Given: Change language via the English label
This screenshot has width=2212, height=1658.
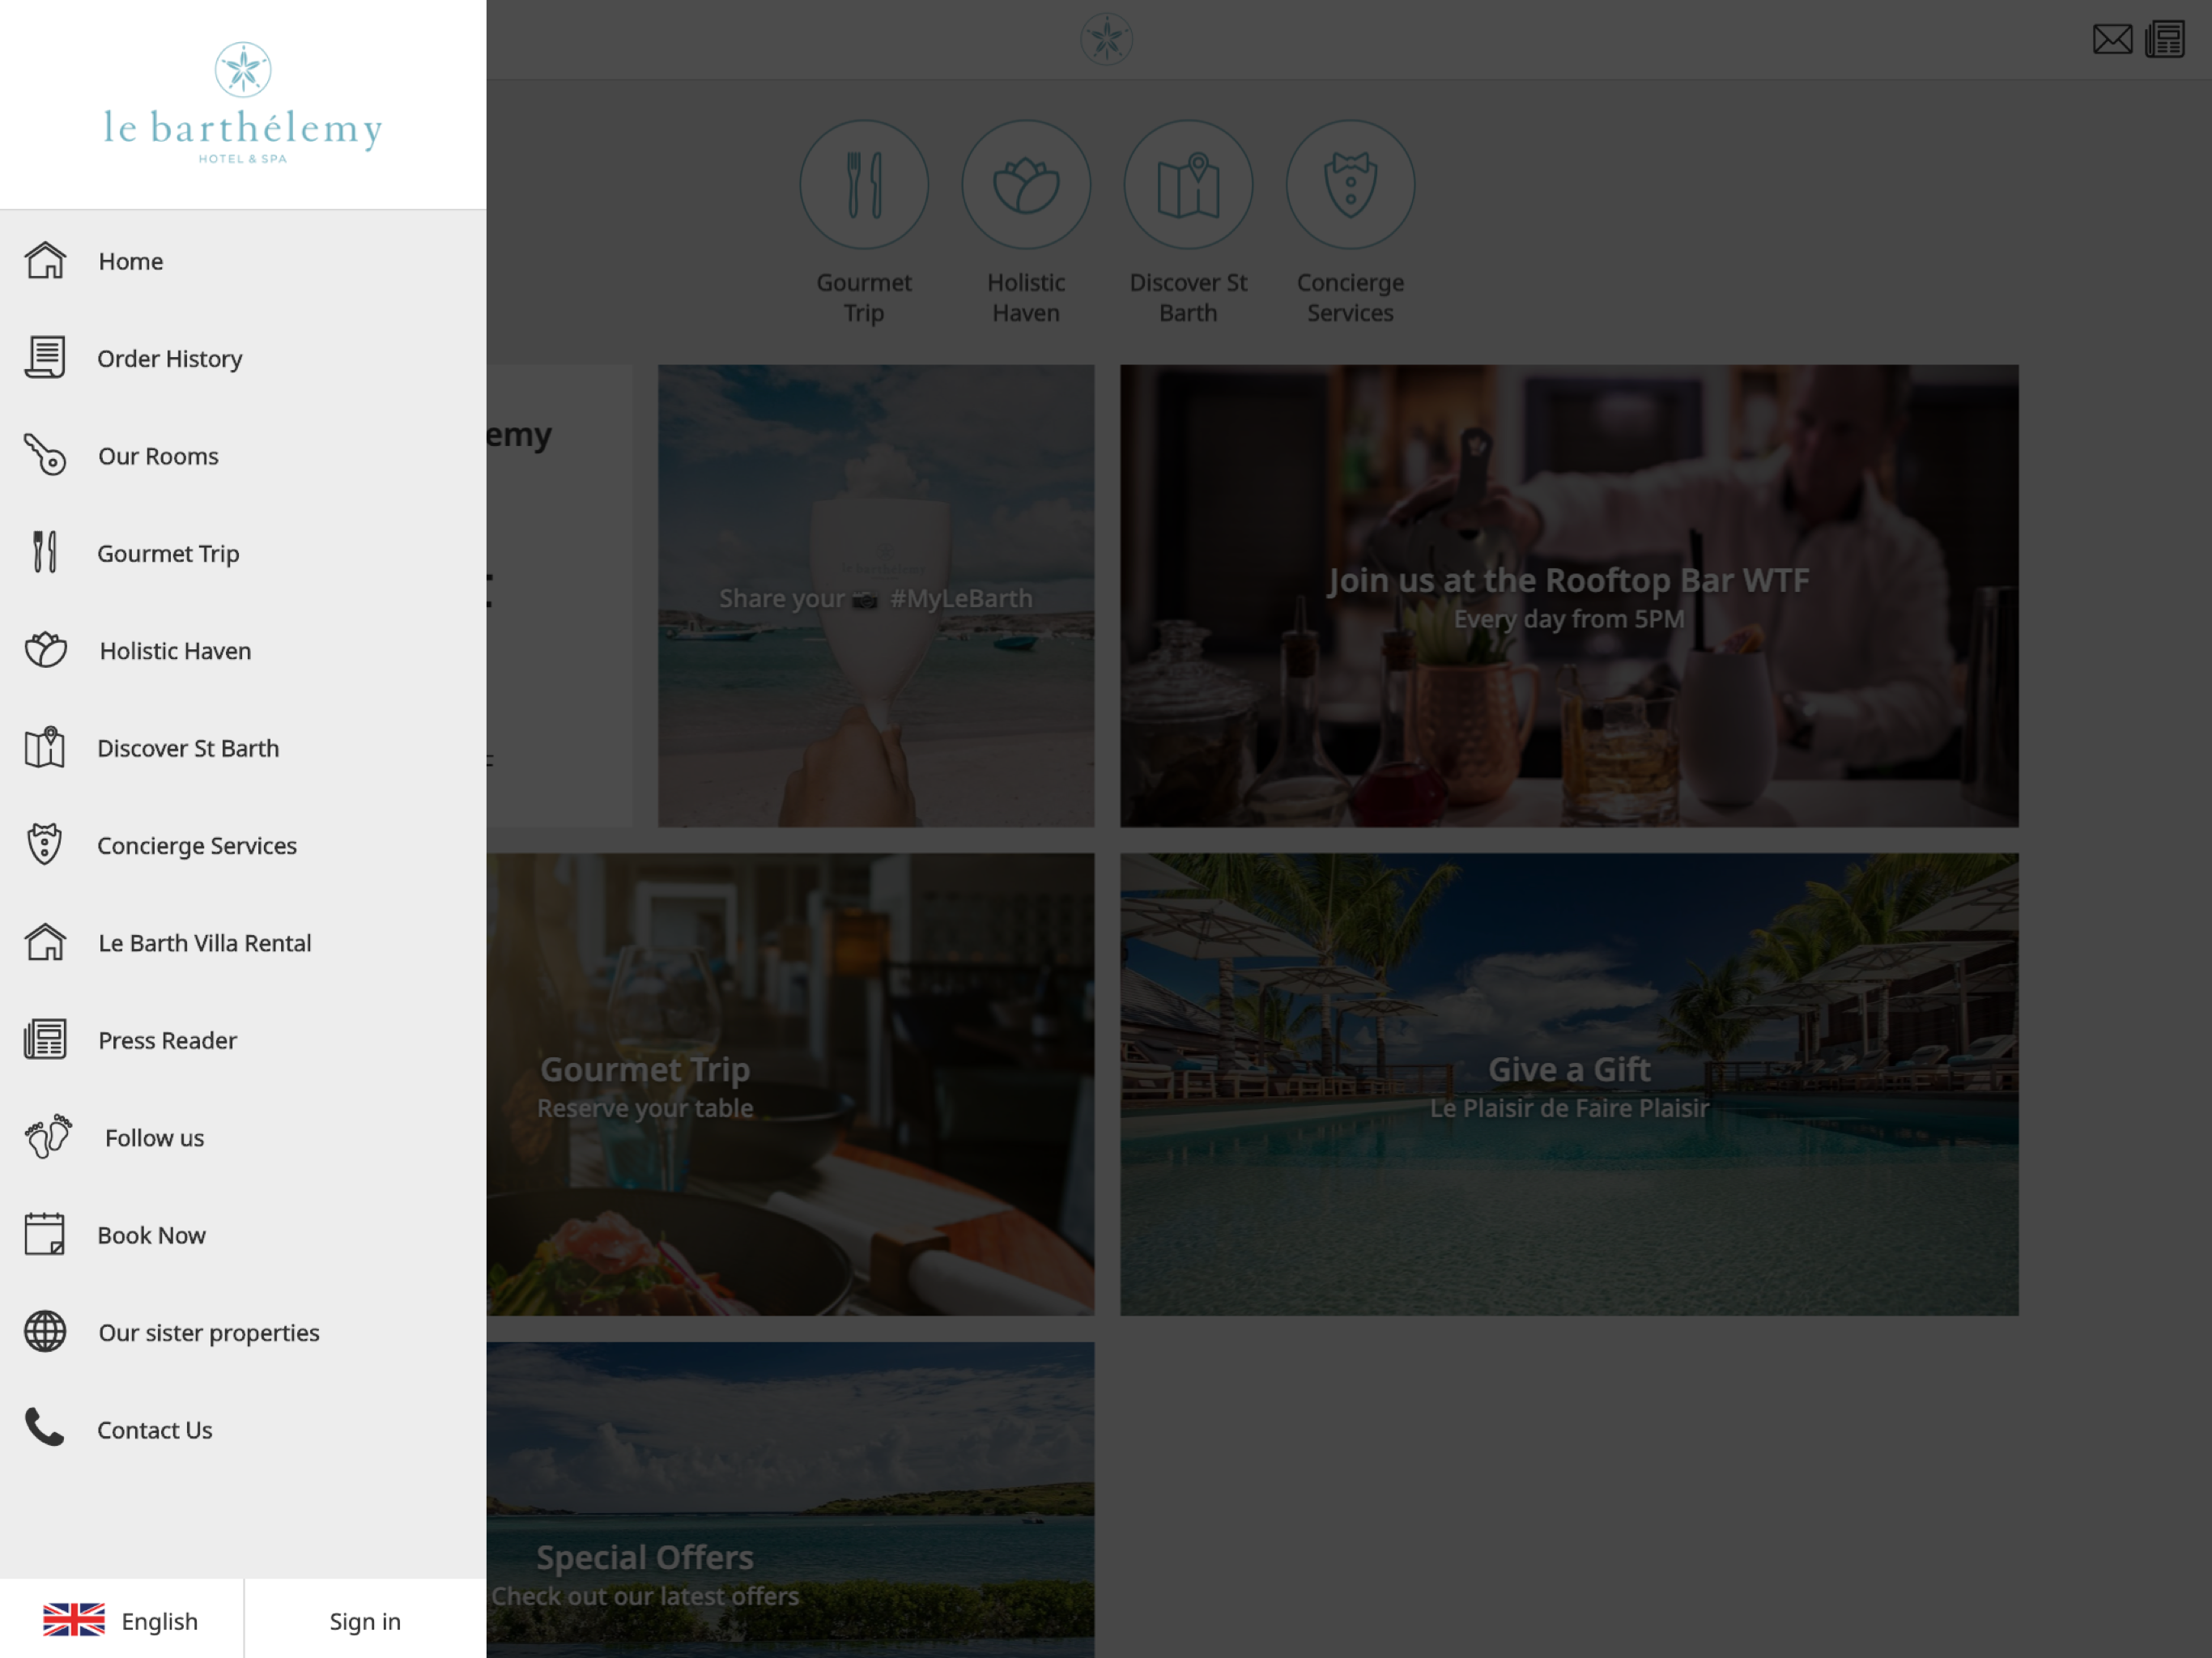Looking at the screenshot, I should [159, 1620].
